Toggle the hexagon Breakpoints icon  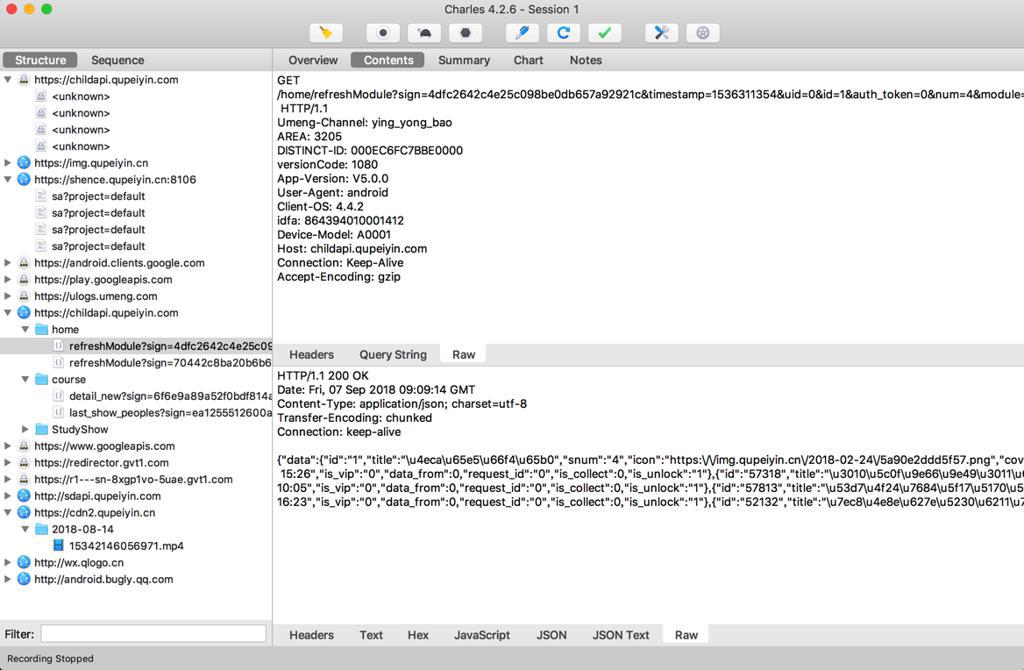(x=465, y=33)
